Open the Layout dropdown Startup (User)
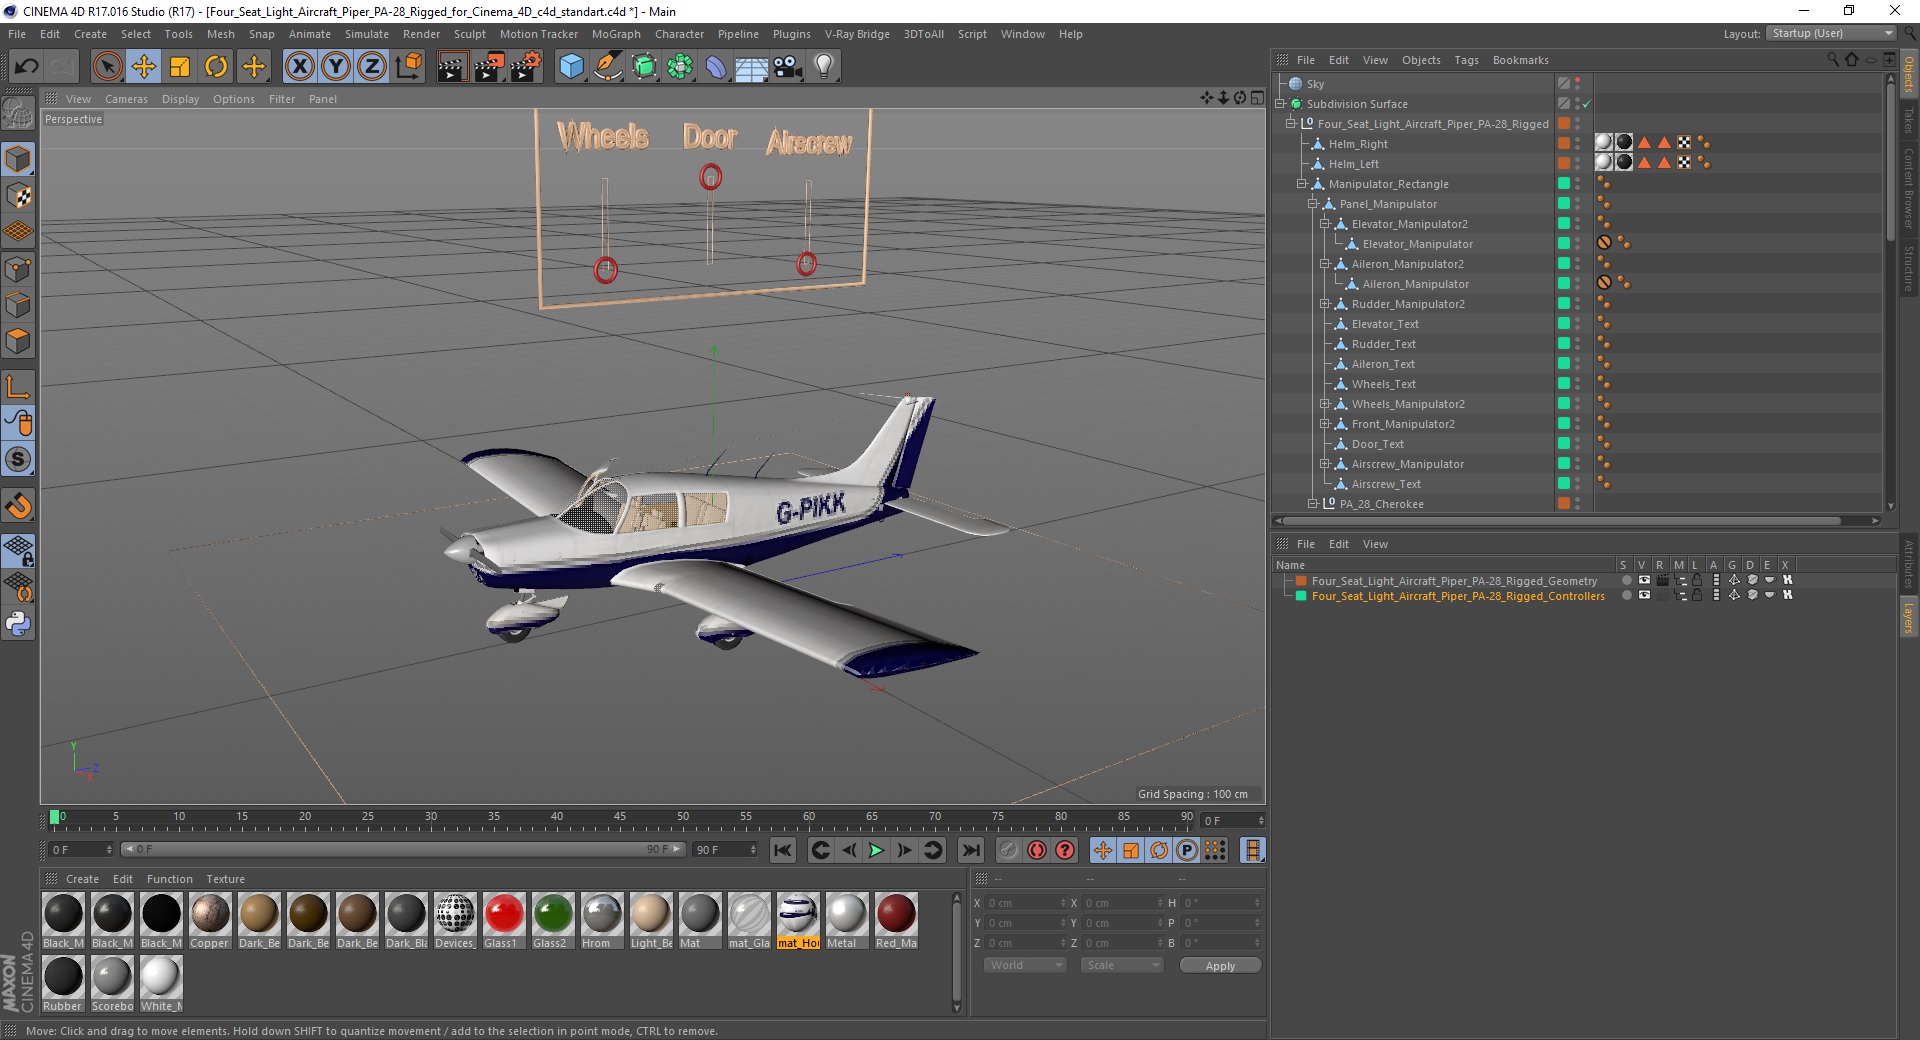 [1831, 33]
